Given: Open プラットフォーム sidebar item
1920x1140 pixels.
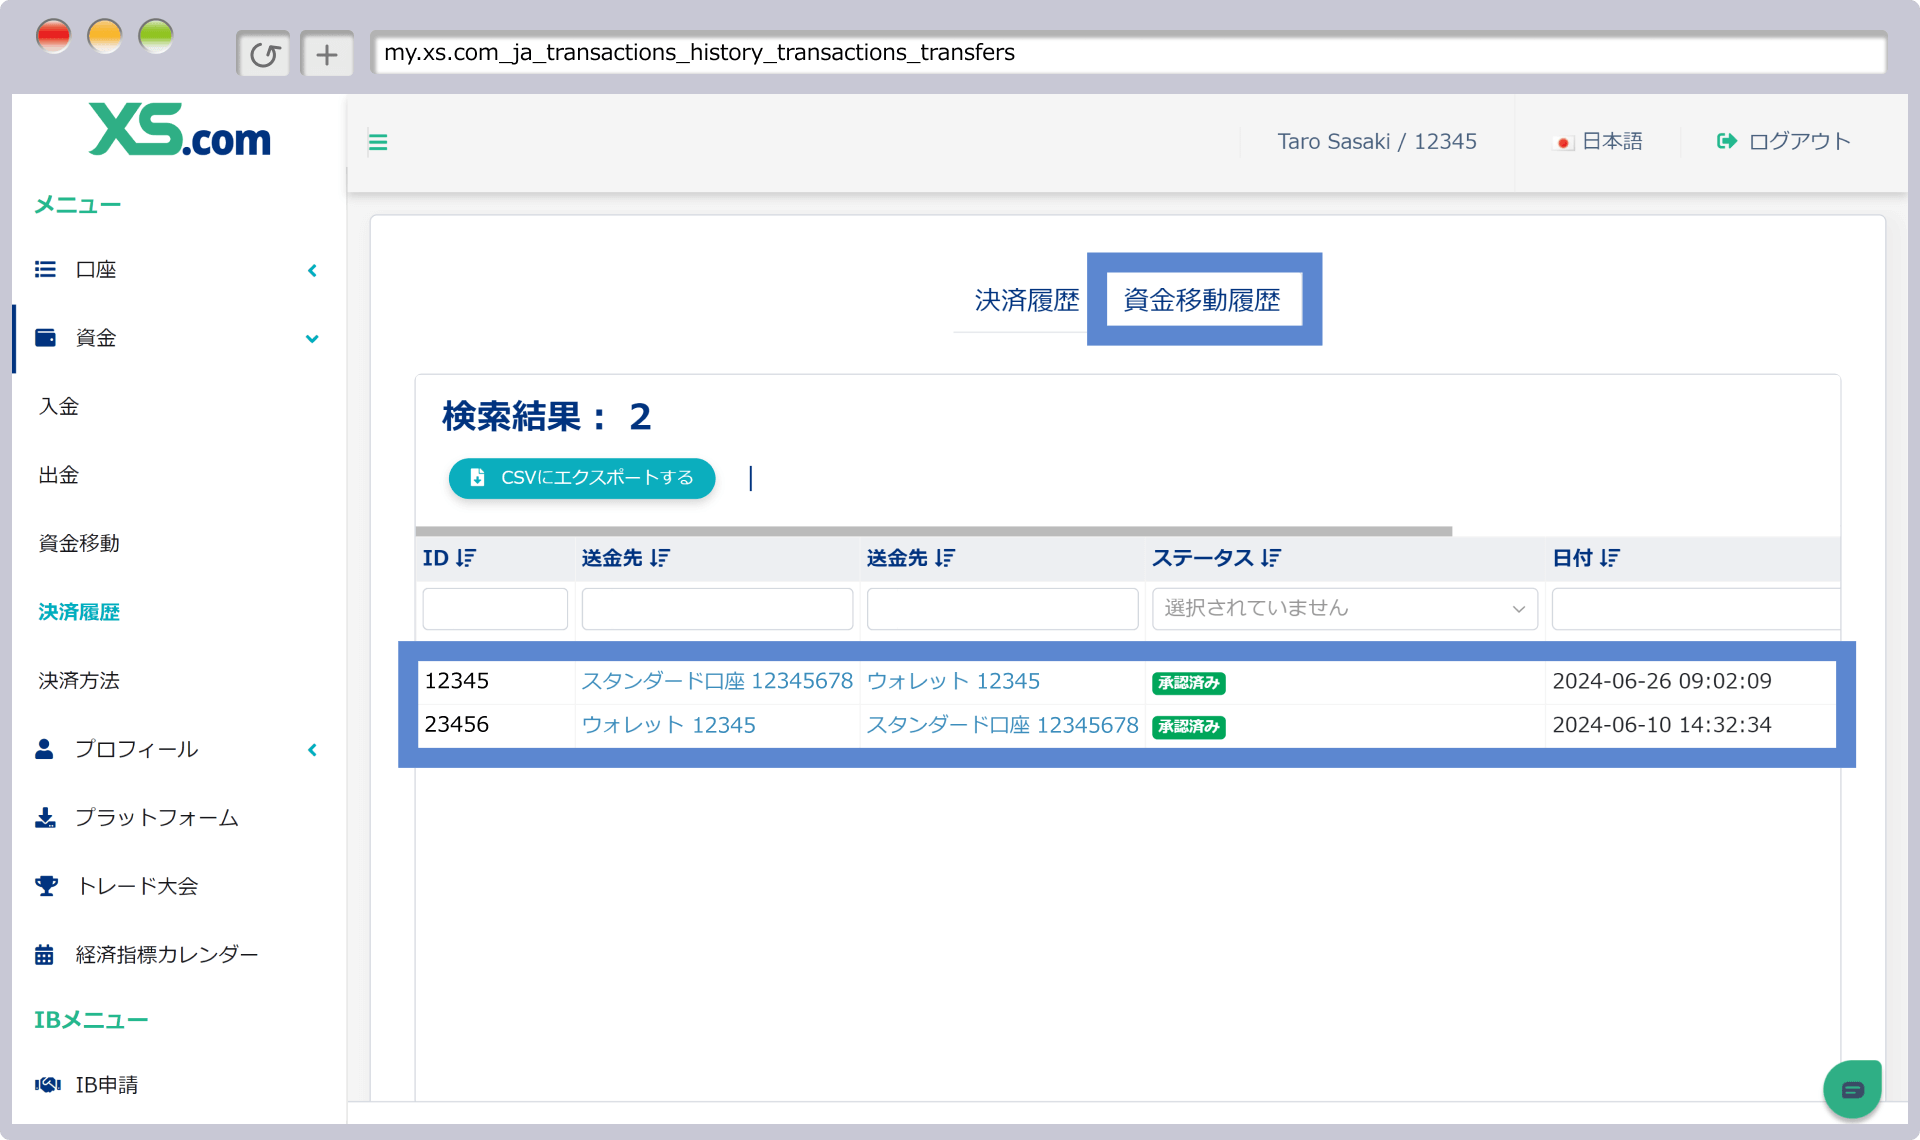Looking at the screenshot, I should click(157, 818).
